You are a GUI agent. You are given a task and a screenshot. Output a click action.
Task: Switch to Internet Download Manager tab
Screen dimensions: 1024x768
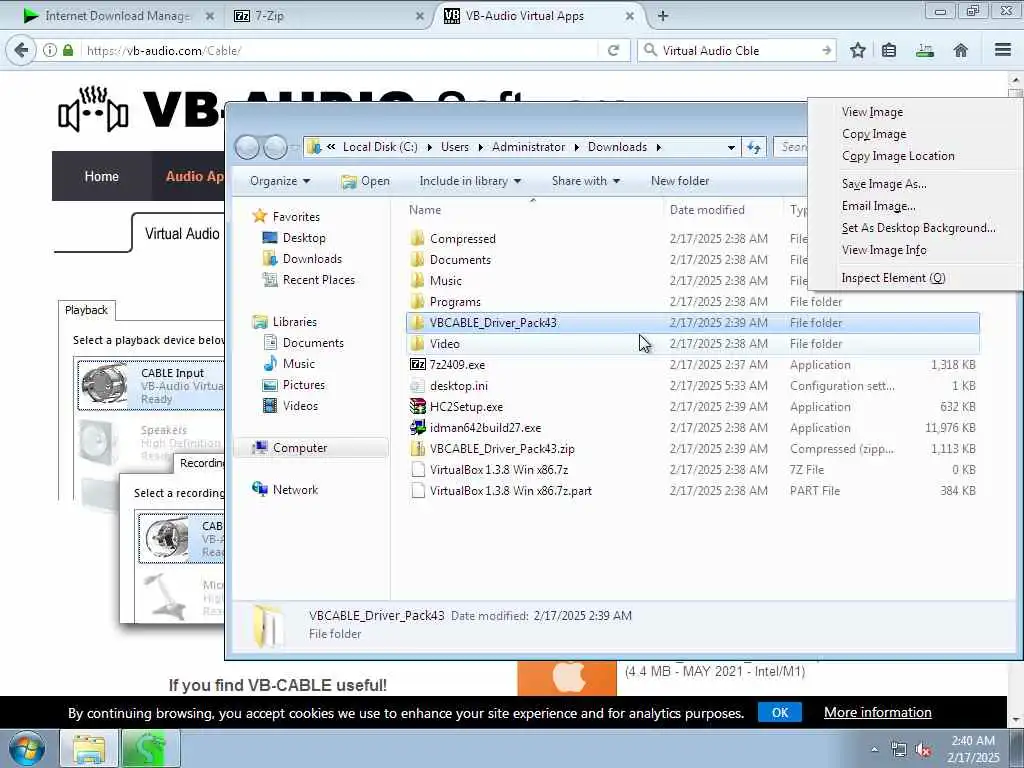point(118,16)
